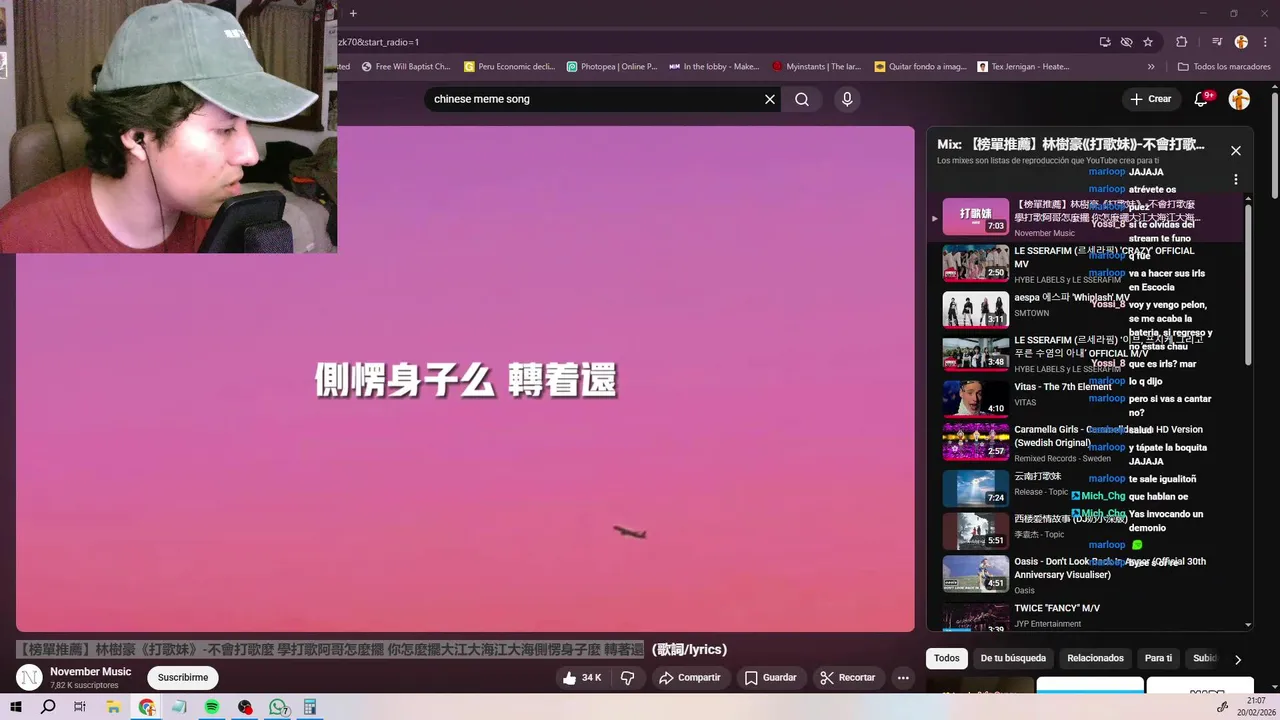Open the Mix playlist options menu
The image size is (1280, 720).
coord(1236,180)
